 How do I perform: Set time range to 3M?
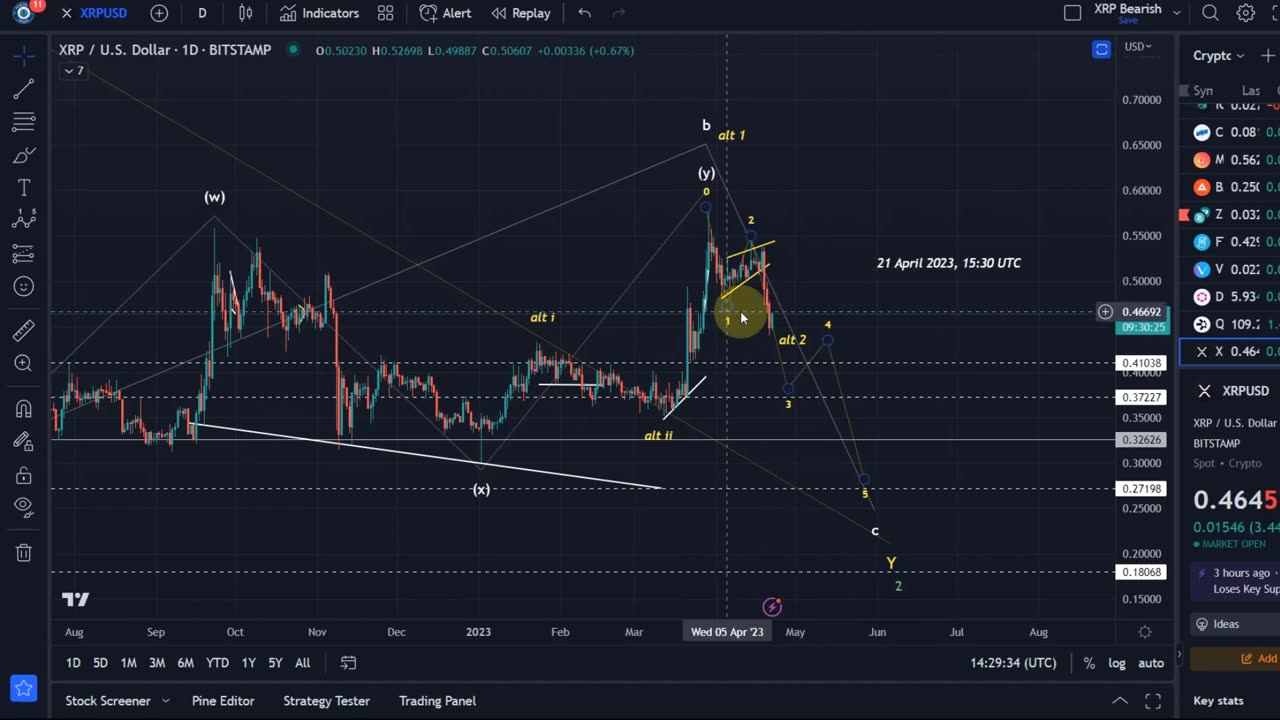click(157, 663)
